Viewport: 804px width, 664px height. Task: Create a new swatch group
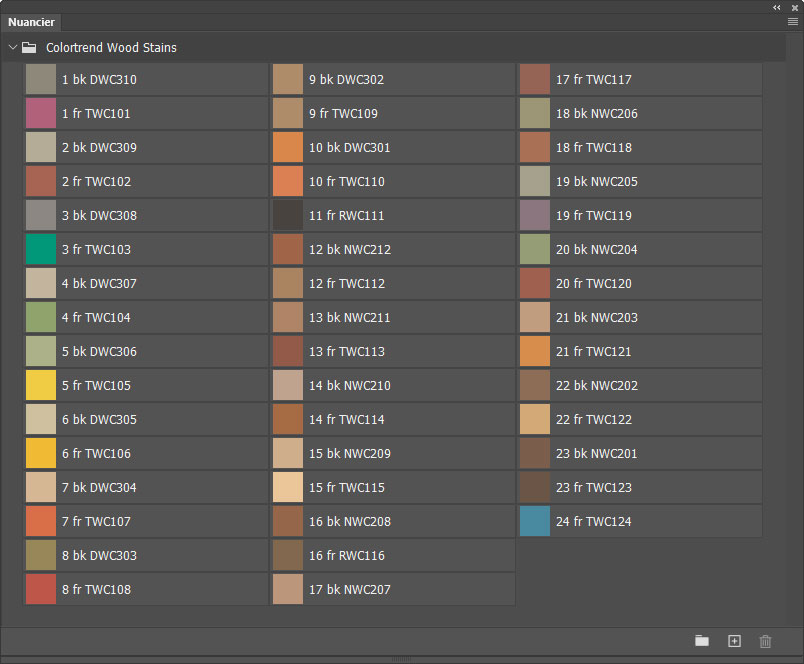[x=701, y=640]
